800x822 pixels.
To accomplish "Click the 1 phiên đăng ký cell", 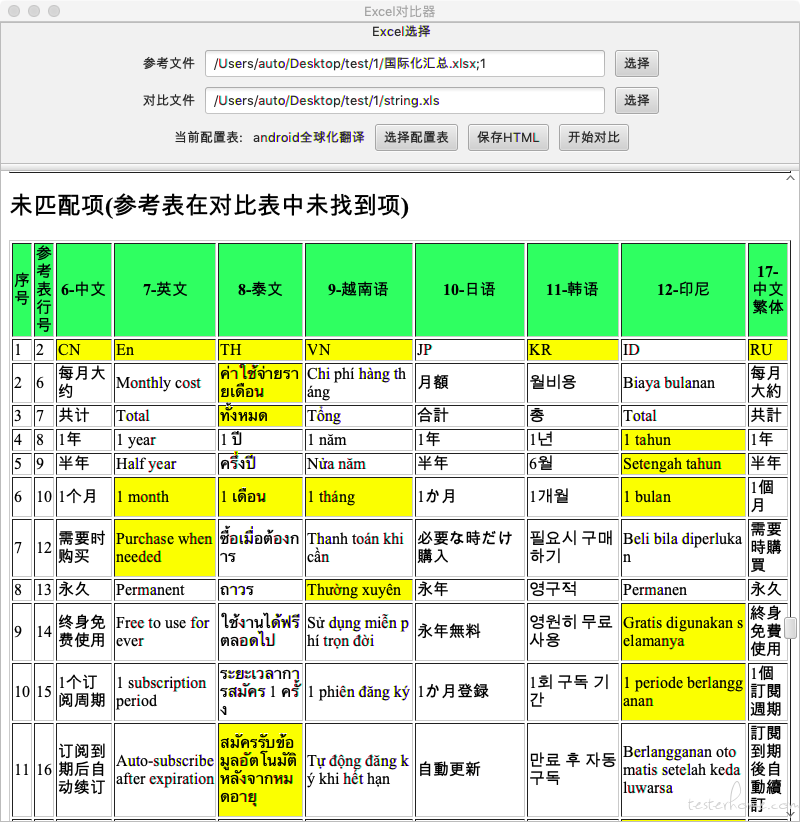I will (x=359, y=692).
